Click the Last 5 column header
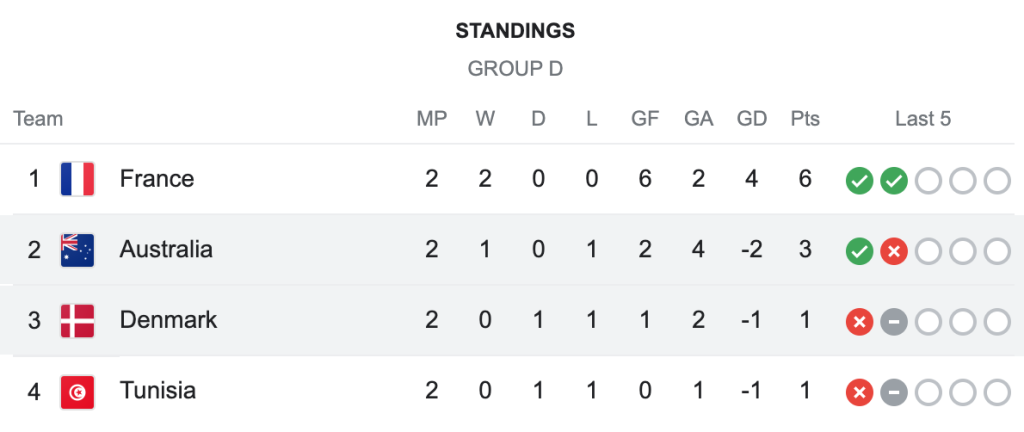The image size is (1024, 432). (922, 119)
